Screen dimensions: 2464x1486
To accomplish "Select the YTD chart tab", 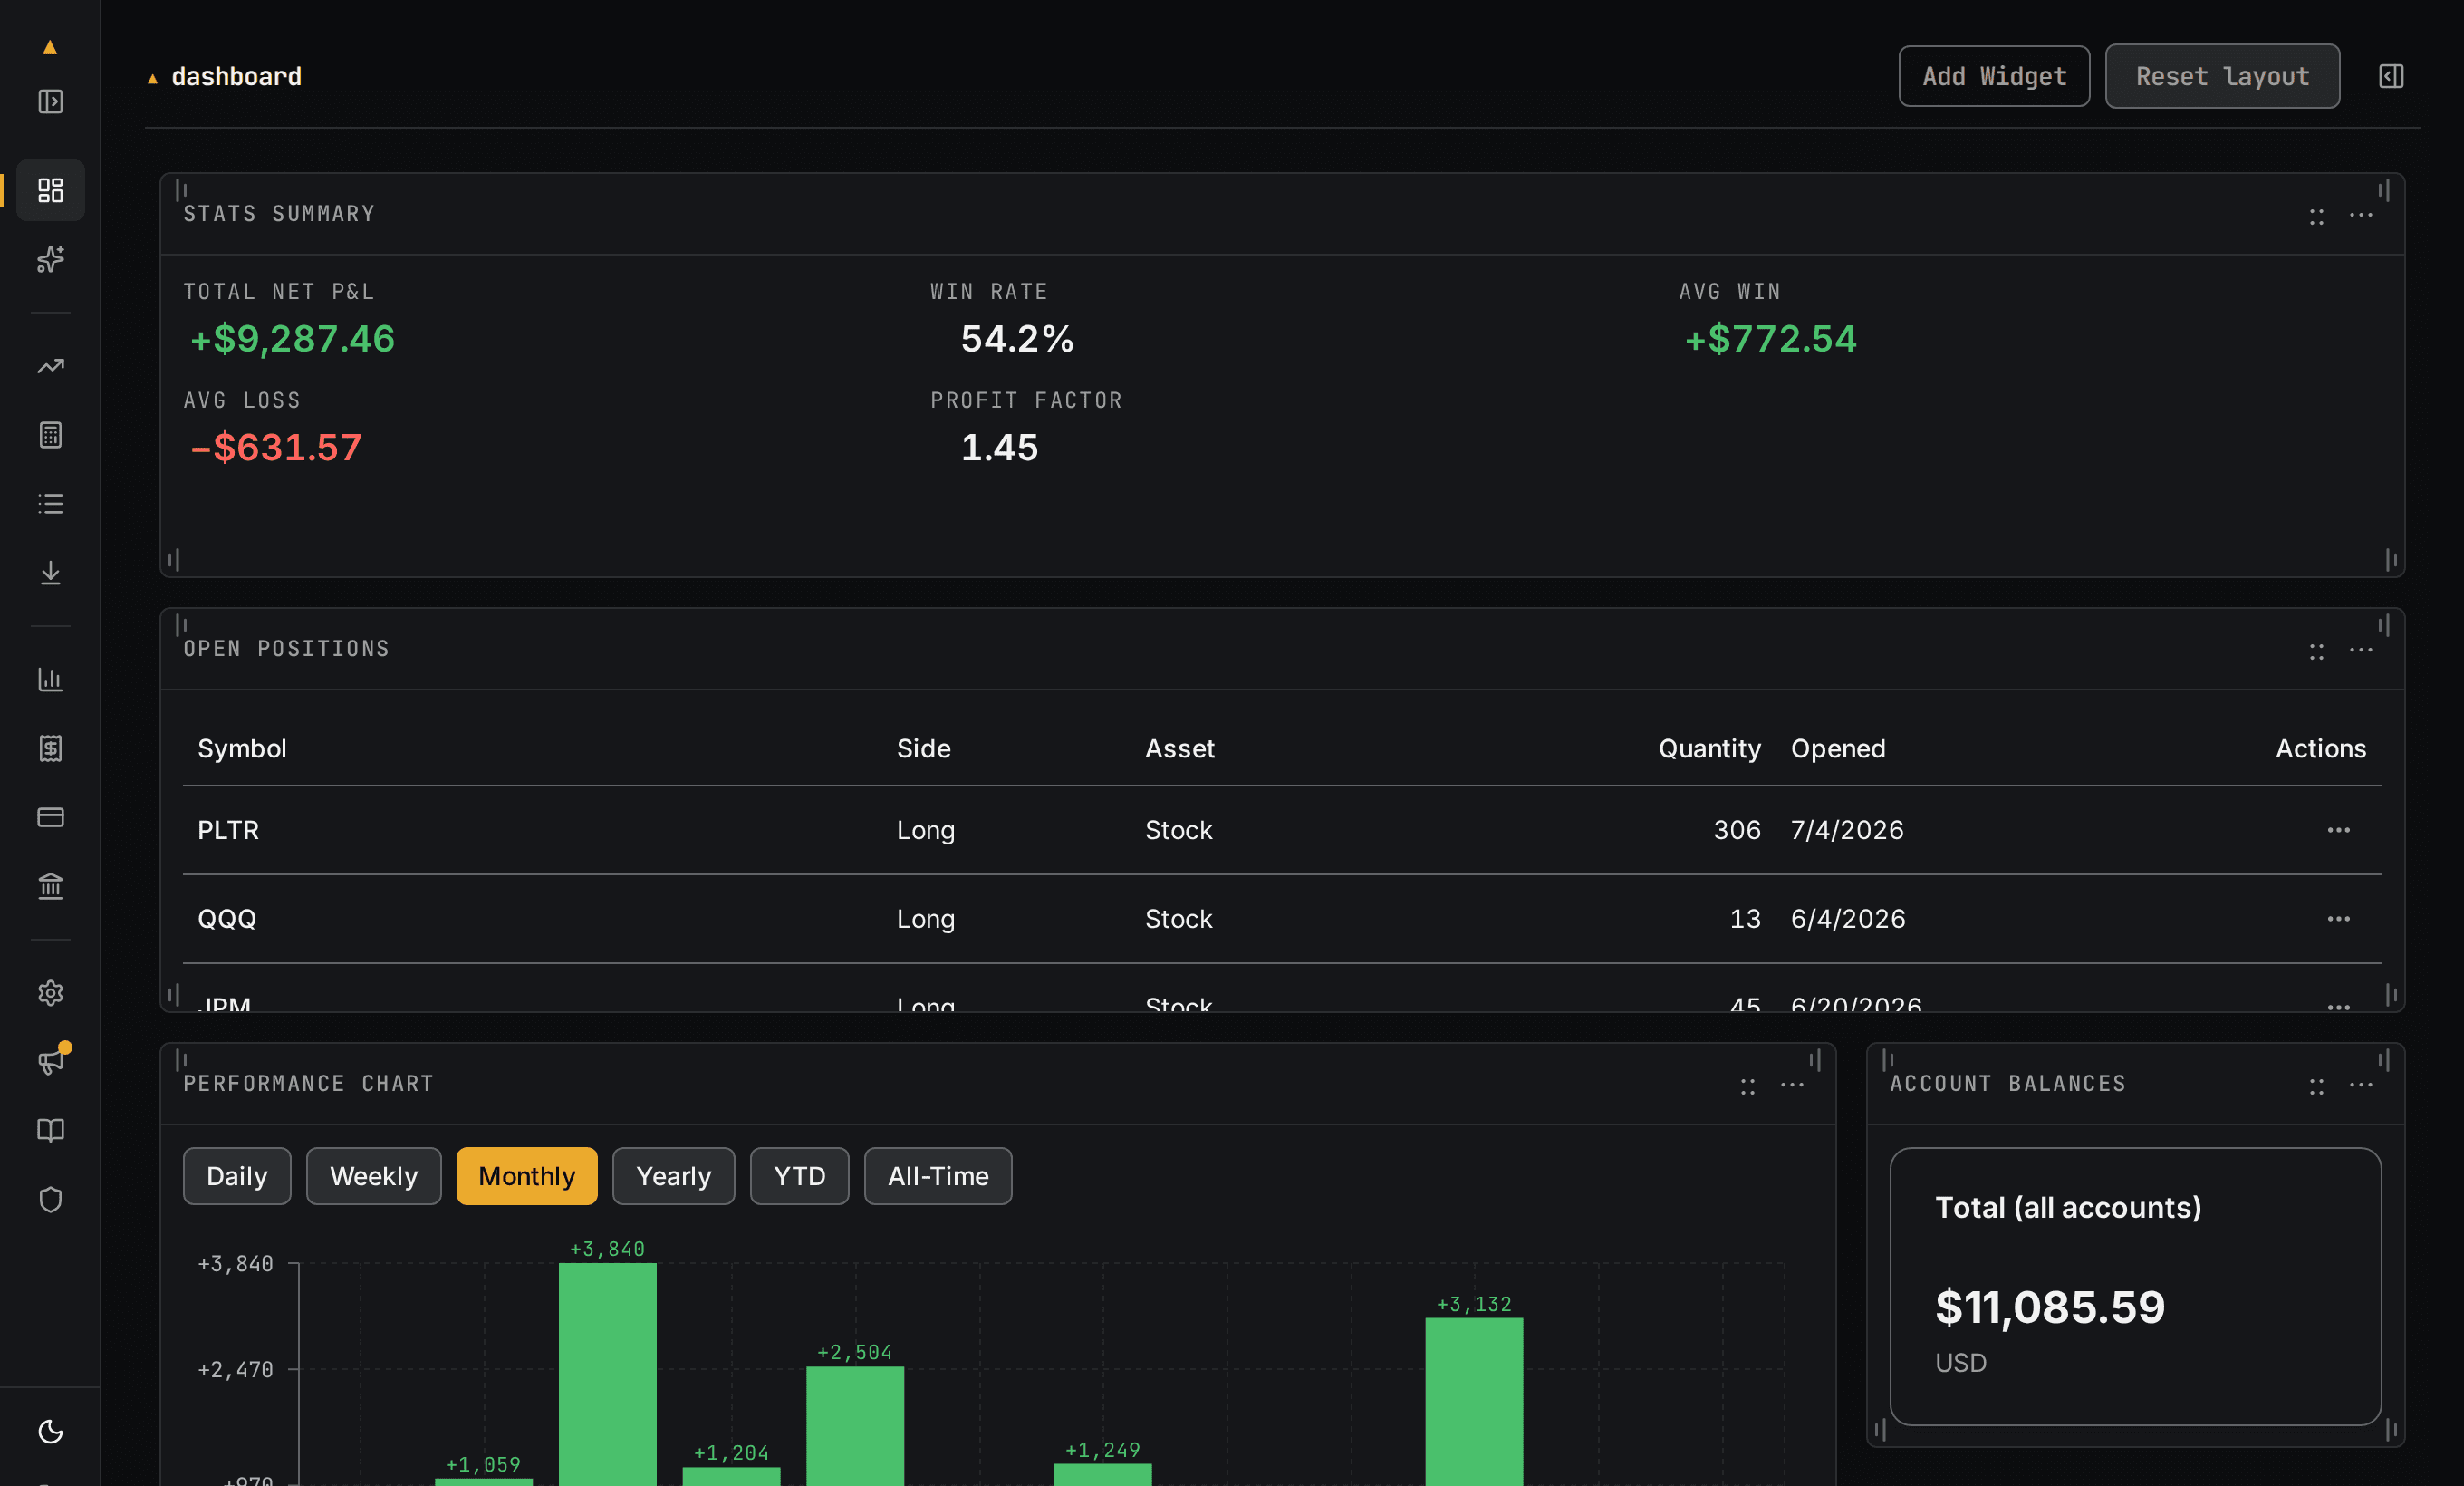I will click(x=799, y=1176).
